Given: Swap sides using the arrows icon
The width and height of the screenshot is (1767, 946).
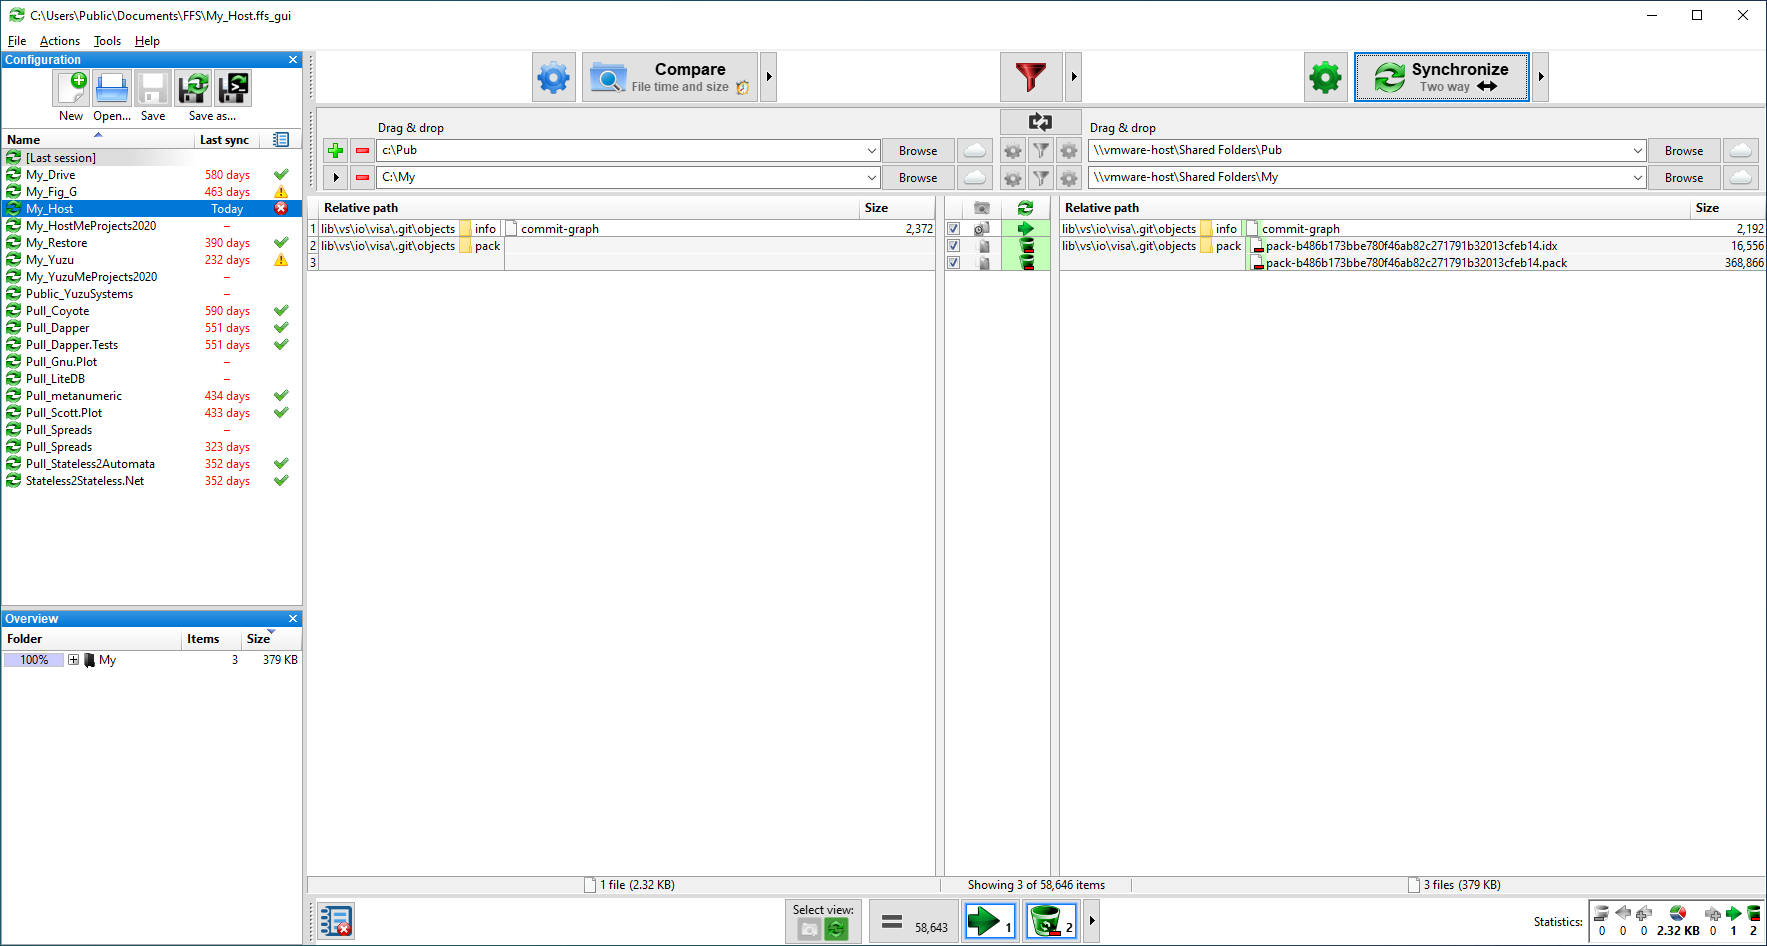Looking at the screenshot, I should point(1040,122).
